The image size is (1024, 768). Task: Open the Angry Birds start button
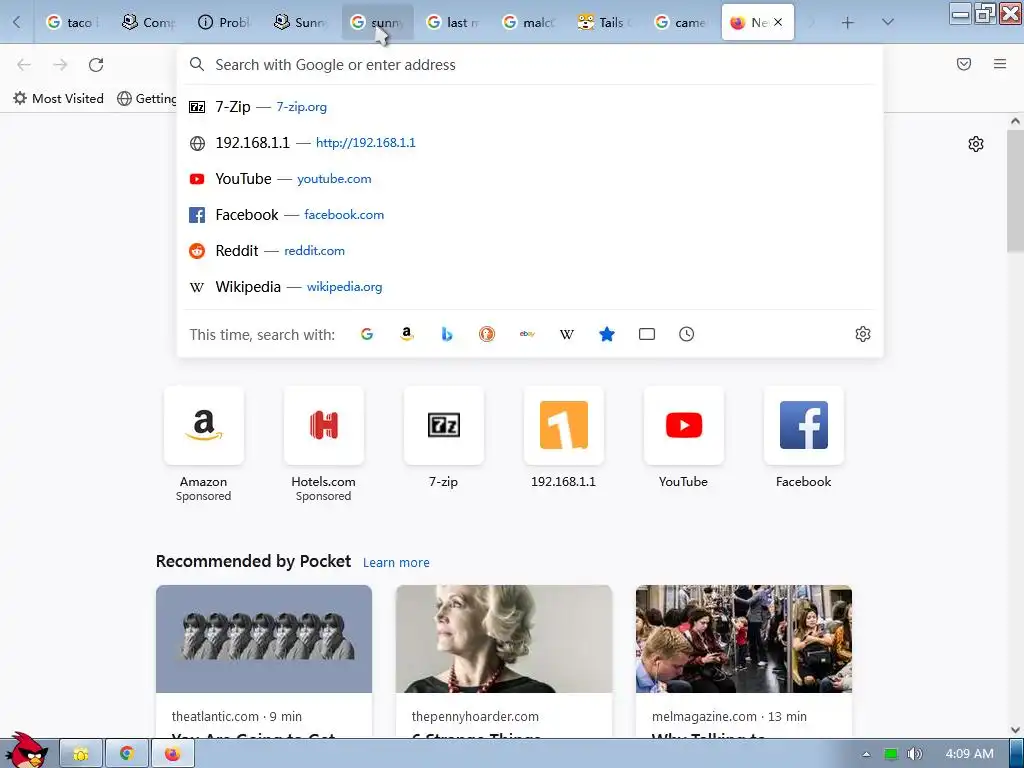pyautogui.click(x=25, y=751)
